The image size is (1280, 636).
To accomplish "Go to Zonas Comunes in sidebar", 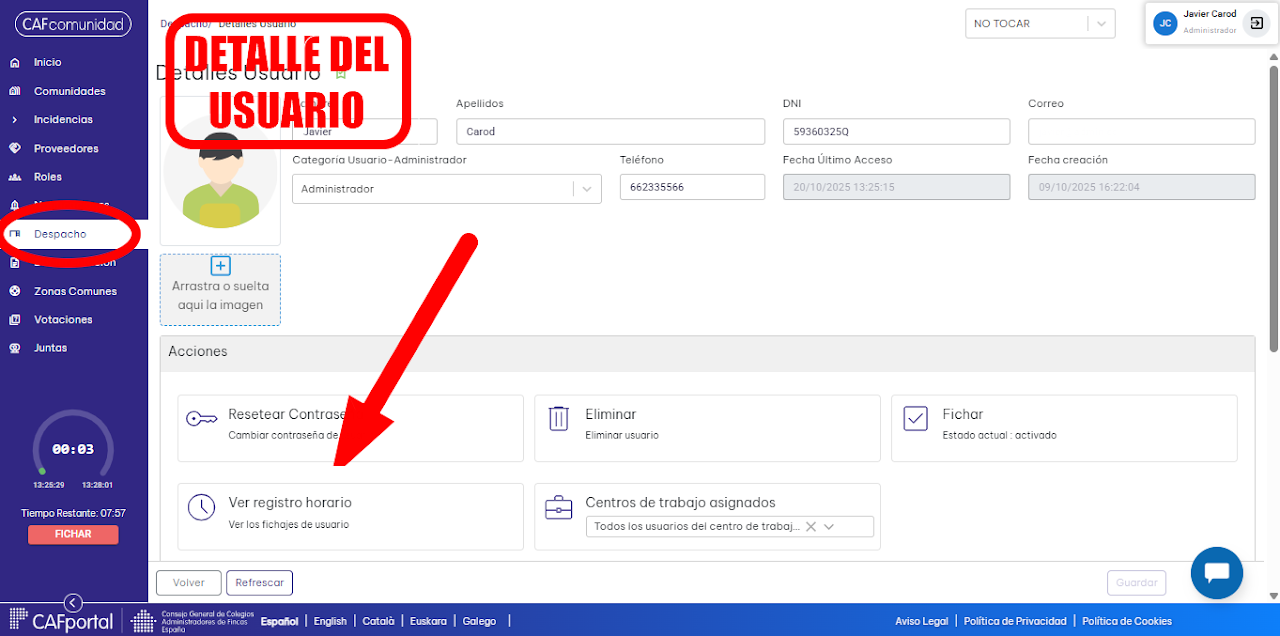I will (x=75, y=291).
